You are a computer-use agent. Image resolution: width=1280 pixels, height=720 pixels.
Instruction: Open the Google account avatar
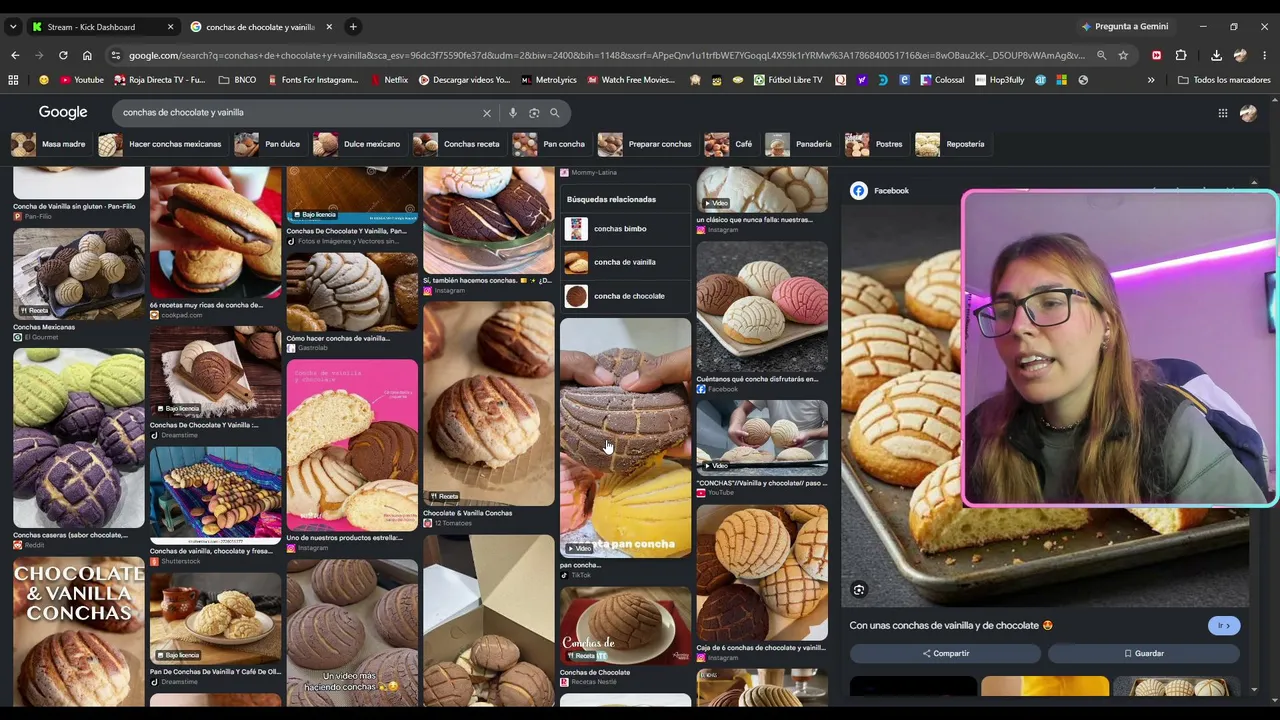(x=1248, y=113)
